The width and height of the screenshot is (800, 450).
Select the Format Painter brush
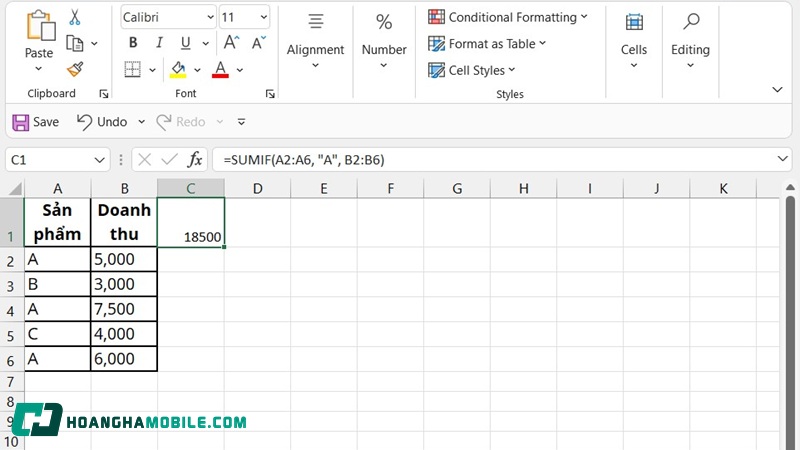coord(75,69)
